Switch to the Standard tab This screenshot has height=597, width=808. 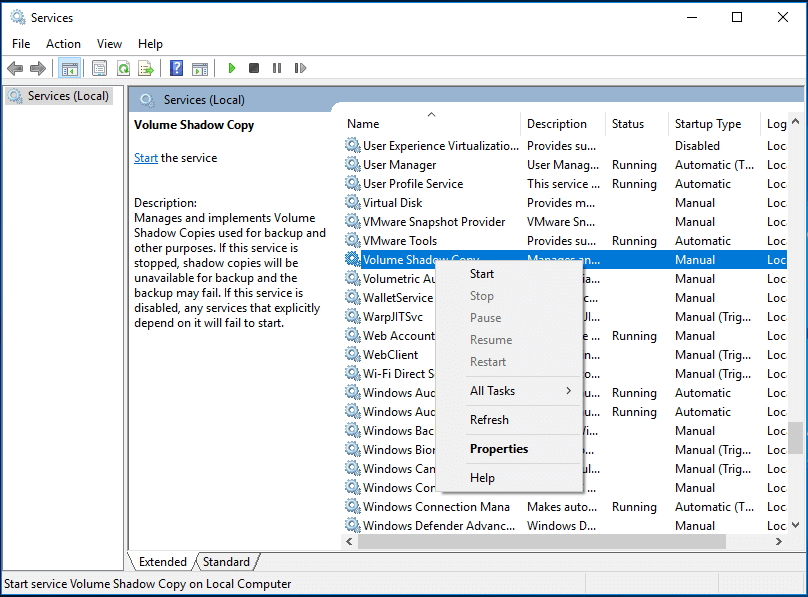pyautogui.click(x=226, y=561)
